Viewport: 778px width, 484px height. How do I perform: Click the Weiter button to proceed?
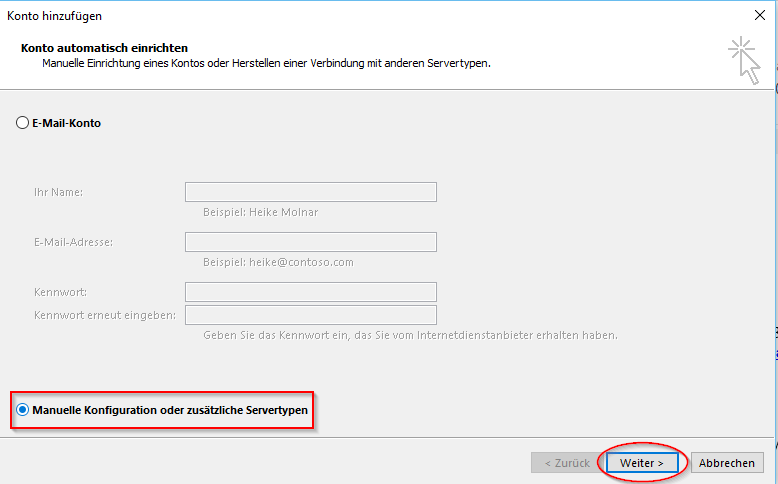[x=641, y=463]
